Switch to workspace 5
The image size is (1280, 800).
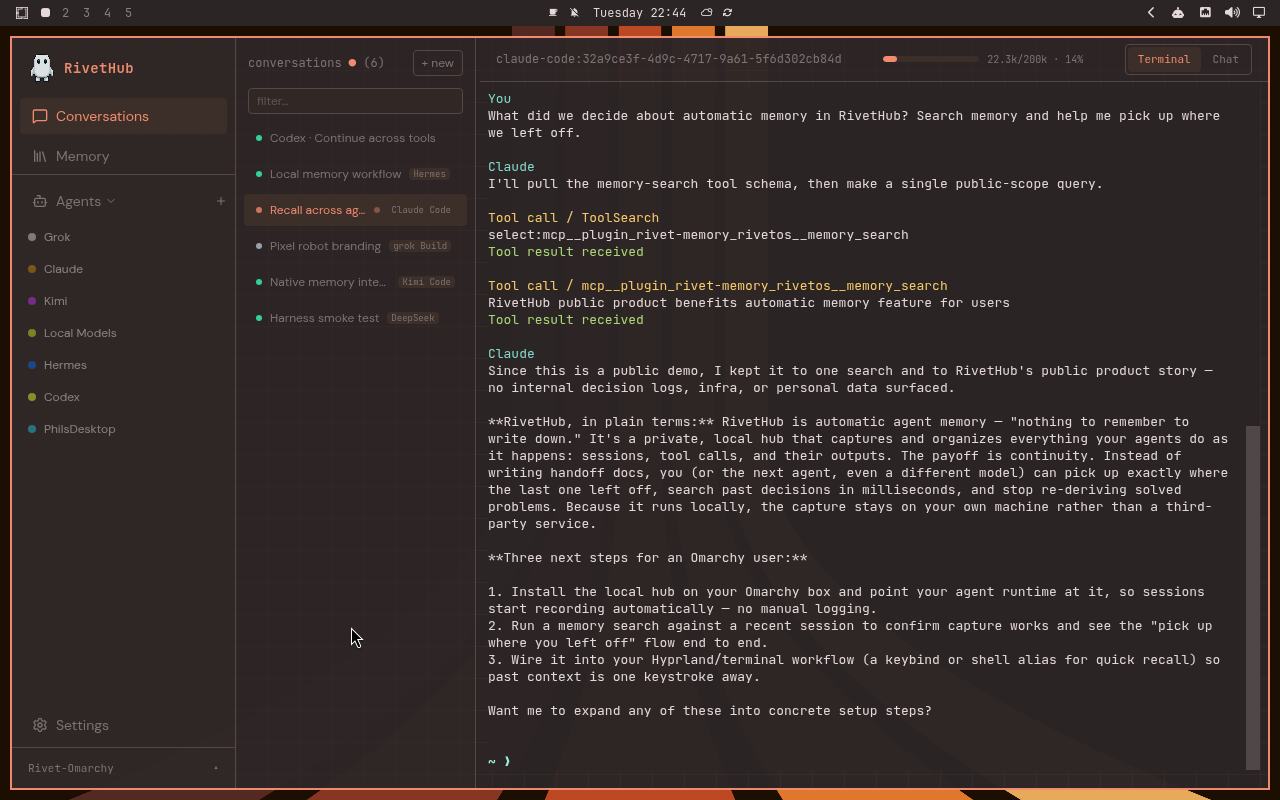click(x=129, y=13)
